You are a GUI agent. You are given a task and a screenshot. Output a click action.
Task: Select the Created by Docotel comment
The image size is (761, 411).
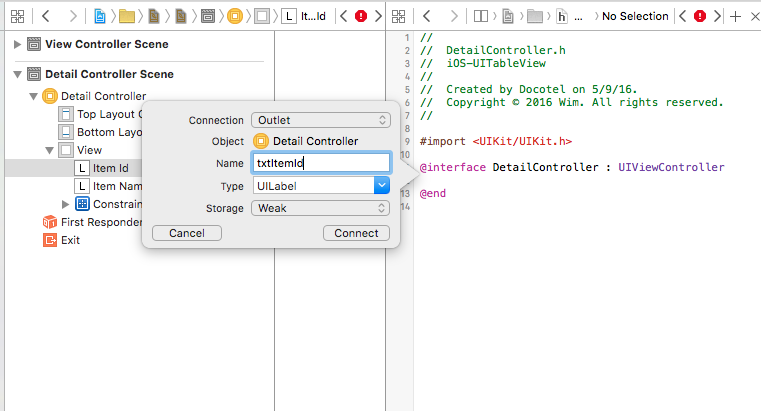pos(529,89)
